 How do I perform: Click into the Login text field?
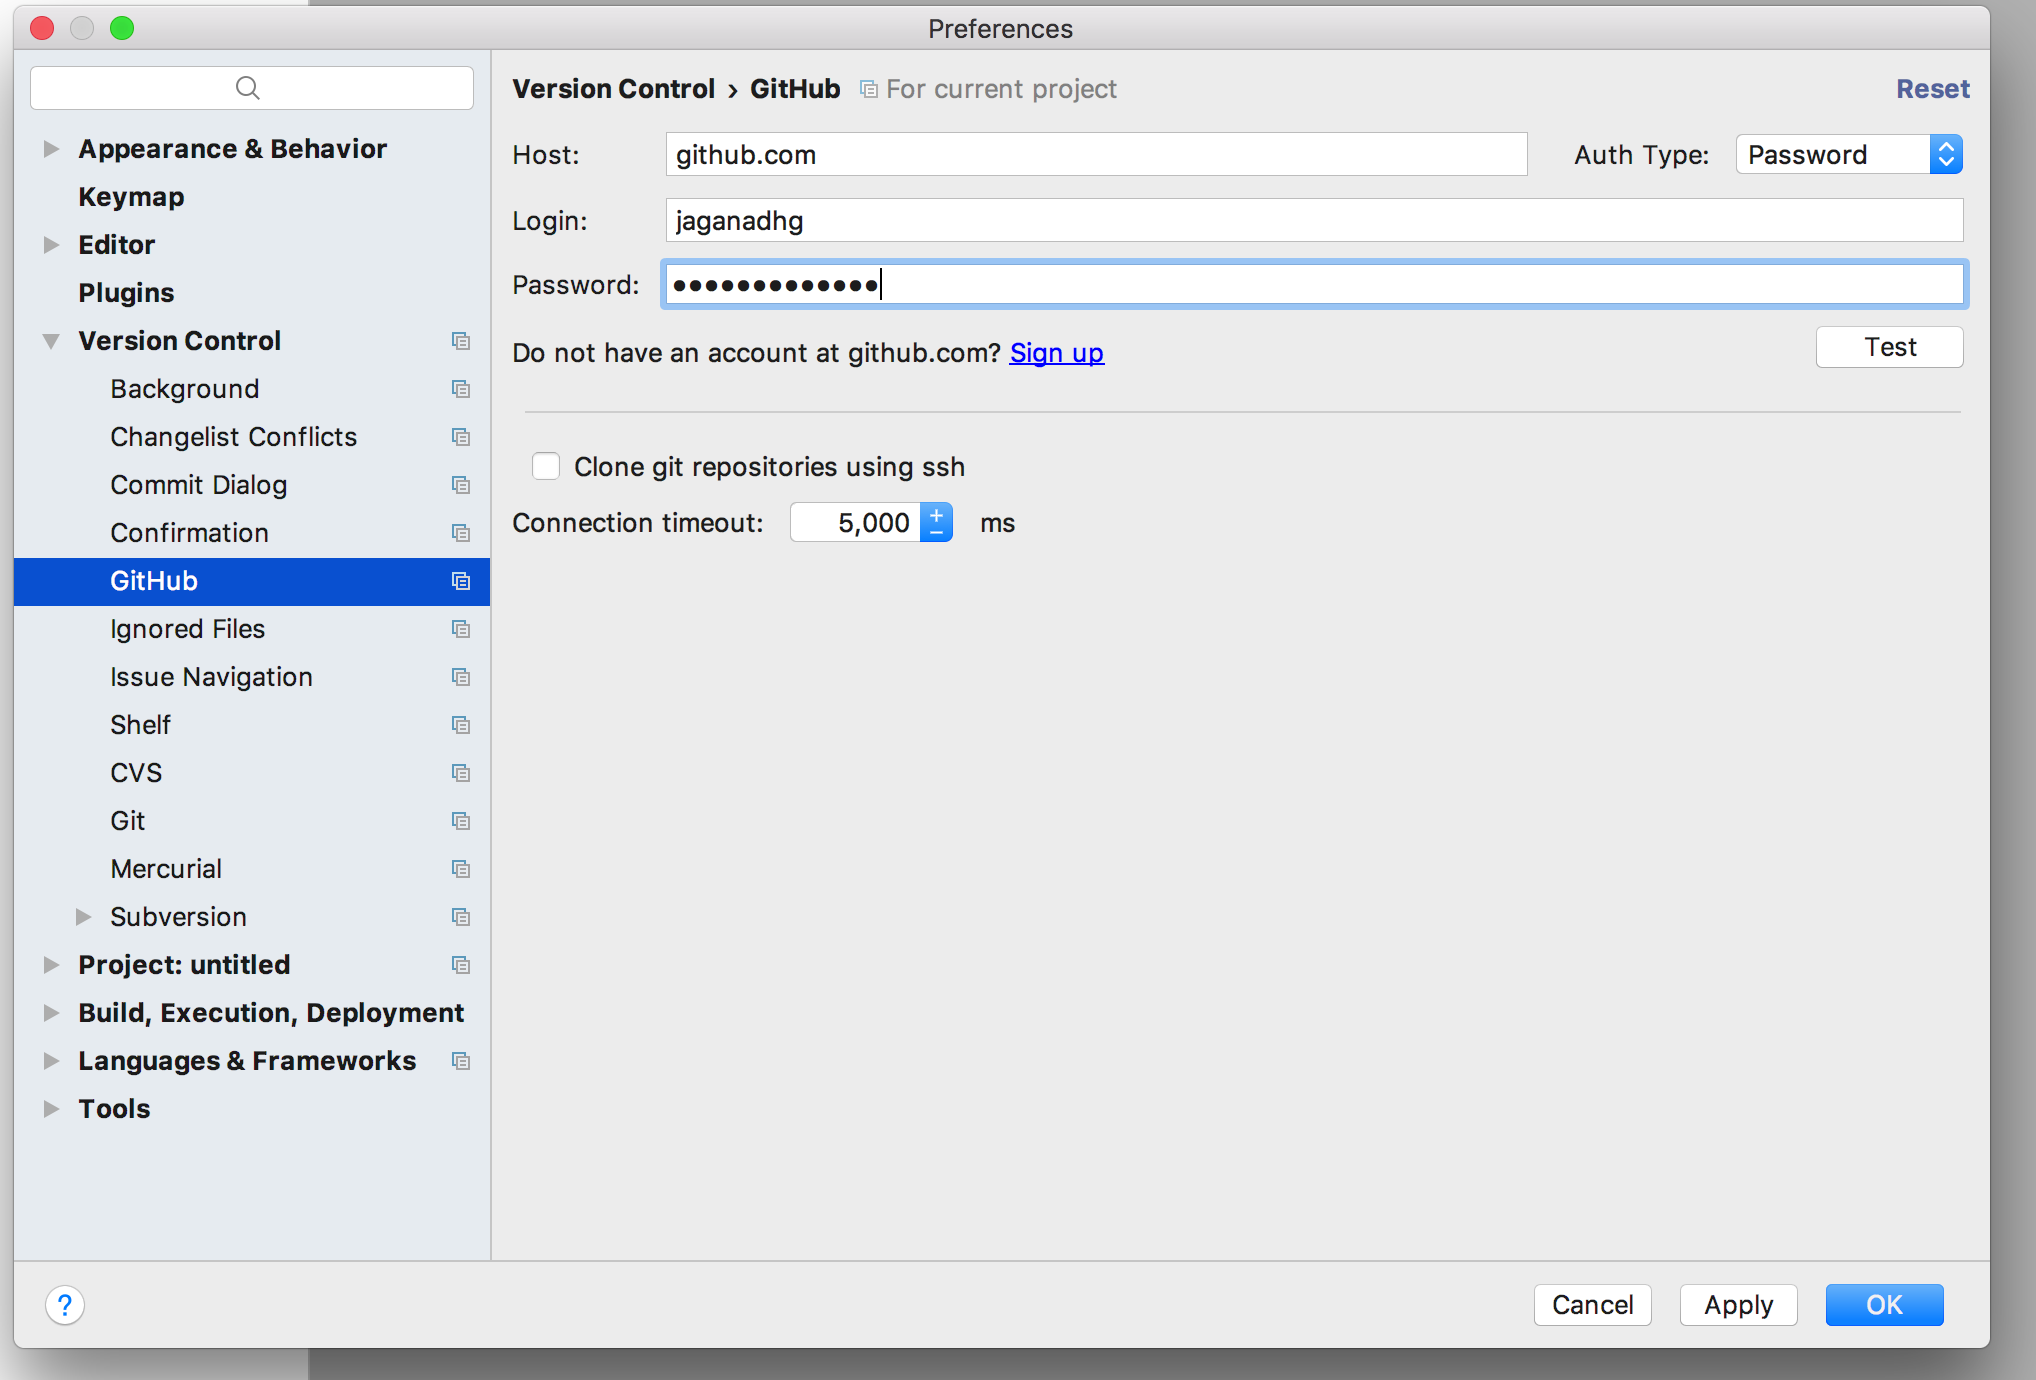click(1313, 221)
